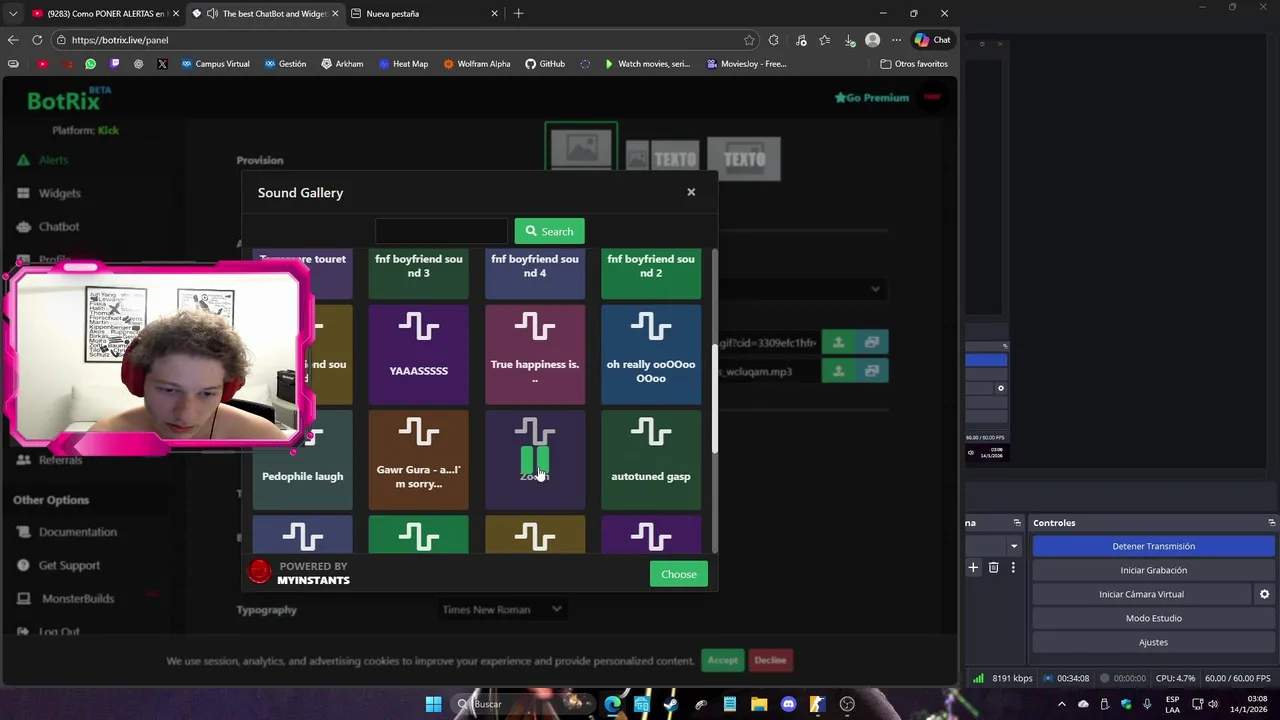Open OBS three-dot options menu
This screenshot has height=720, width=1280.
pos(1013,567)
